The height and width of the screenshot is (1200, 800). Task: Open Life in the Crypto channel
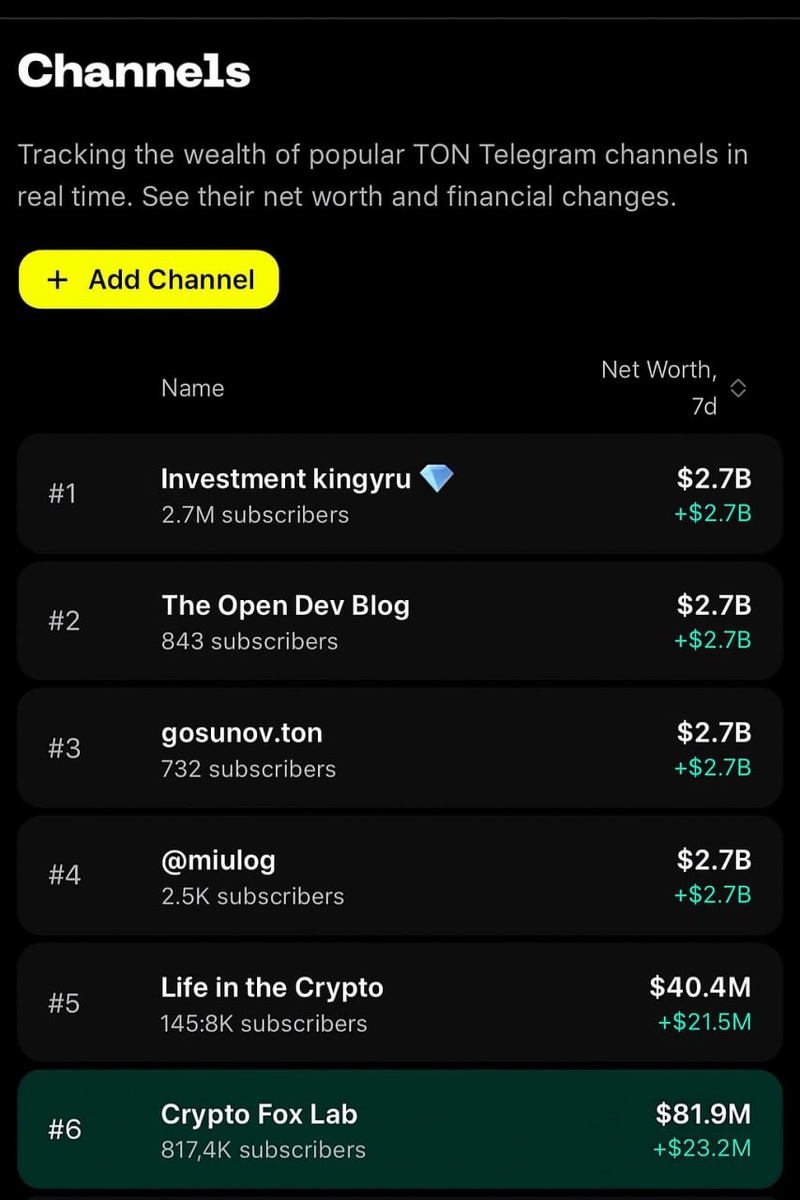click(x=272, y=988)
